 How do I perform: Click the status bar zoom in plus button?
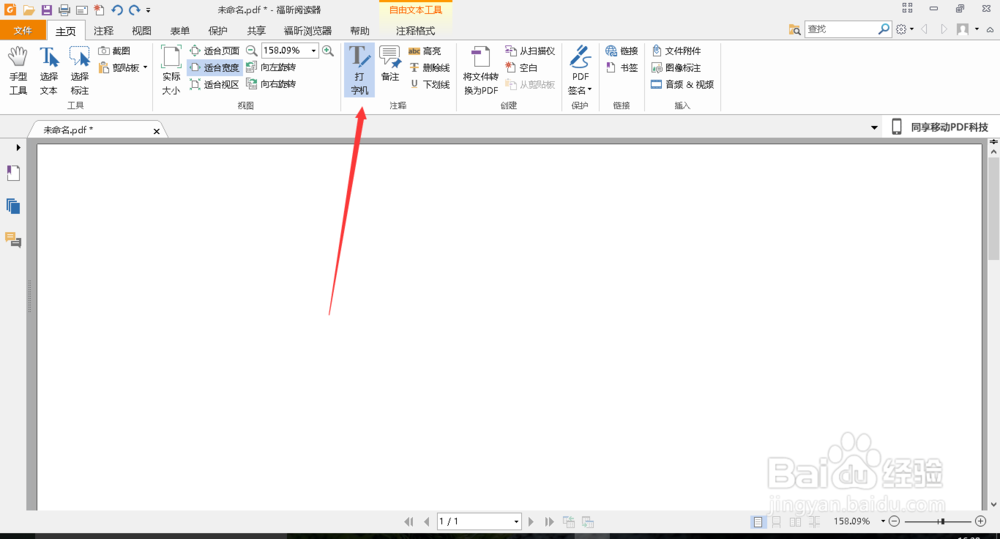[x=981, y=522]
